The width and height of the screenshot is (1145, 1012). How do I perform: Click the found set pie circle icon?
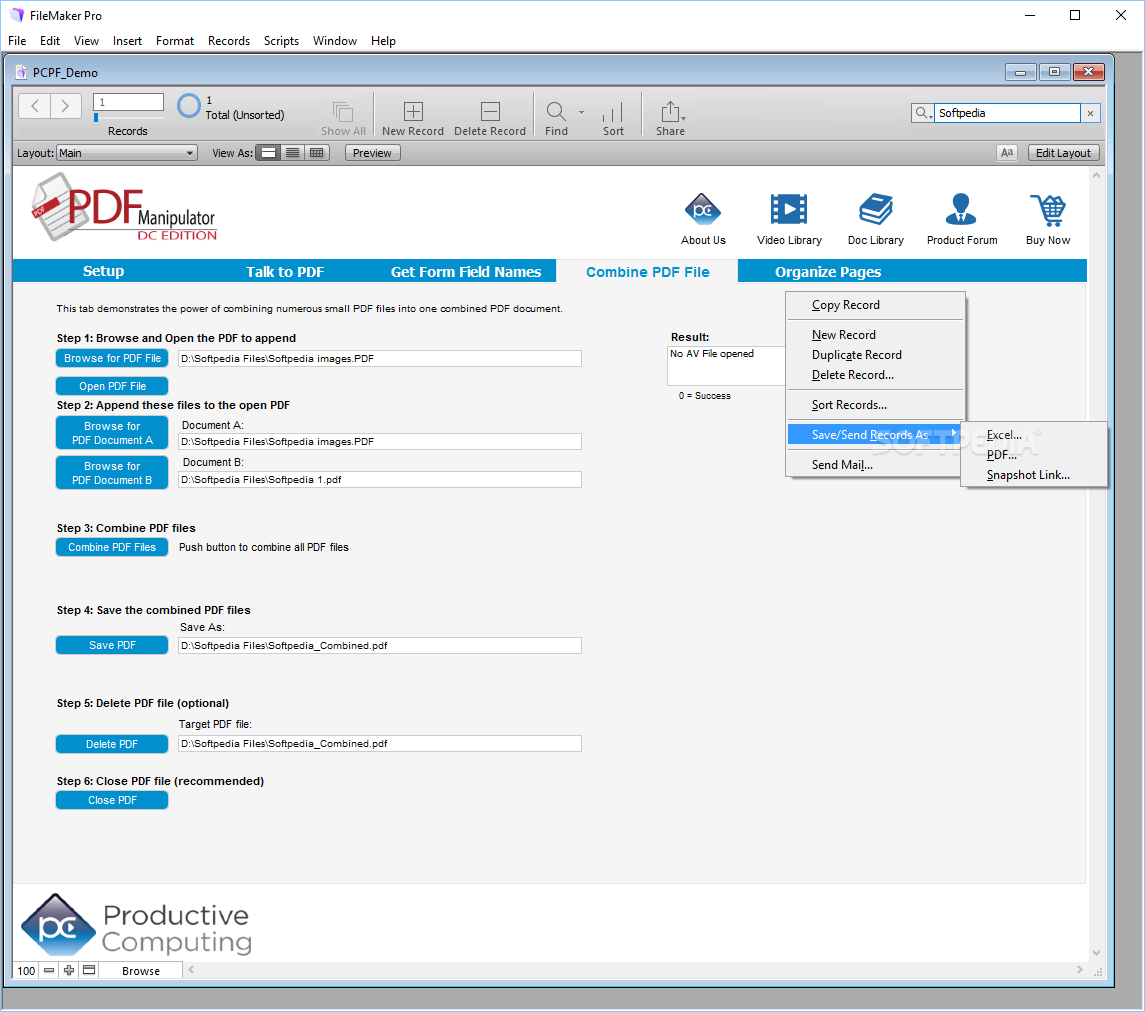click(x=188, y=106)
